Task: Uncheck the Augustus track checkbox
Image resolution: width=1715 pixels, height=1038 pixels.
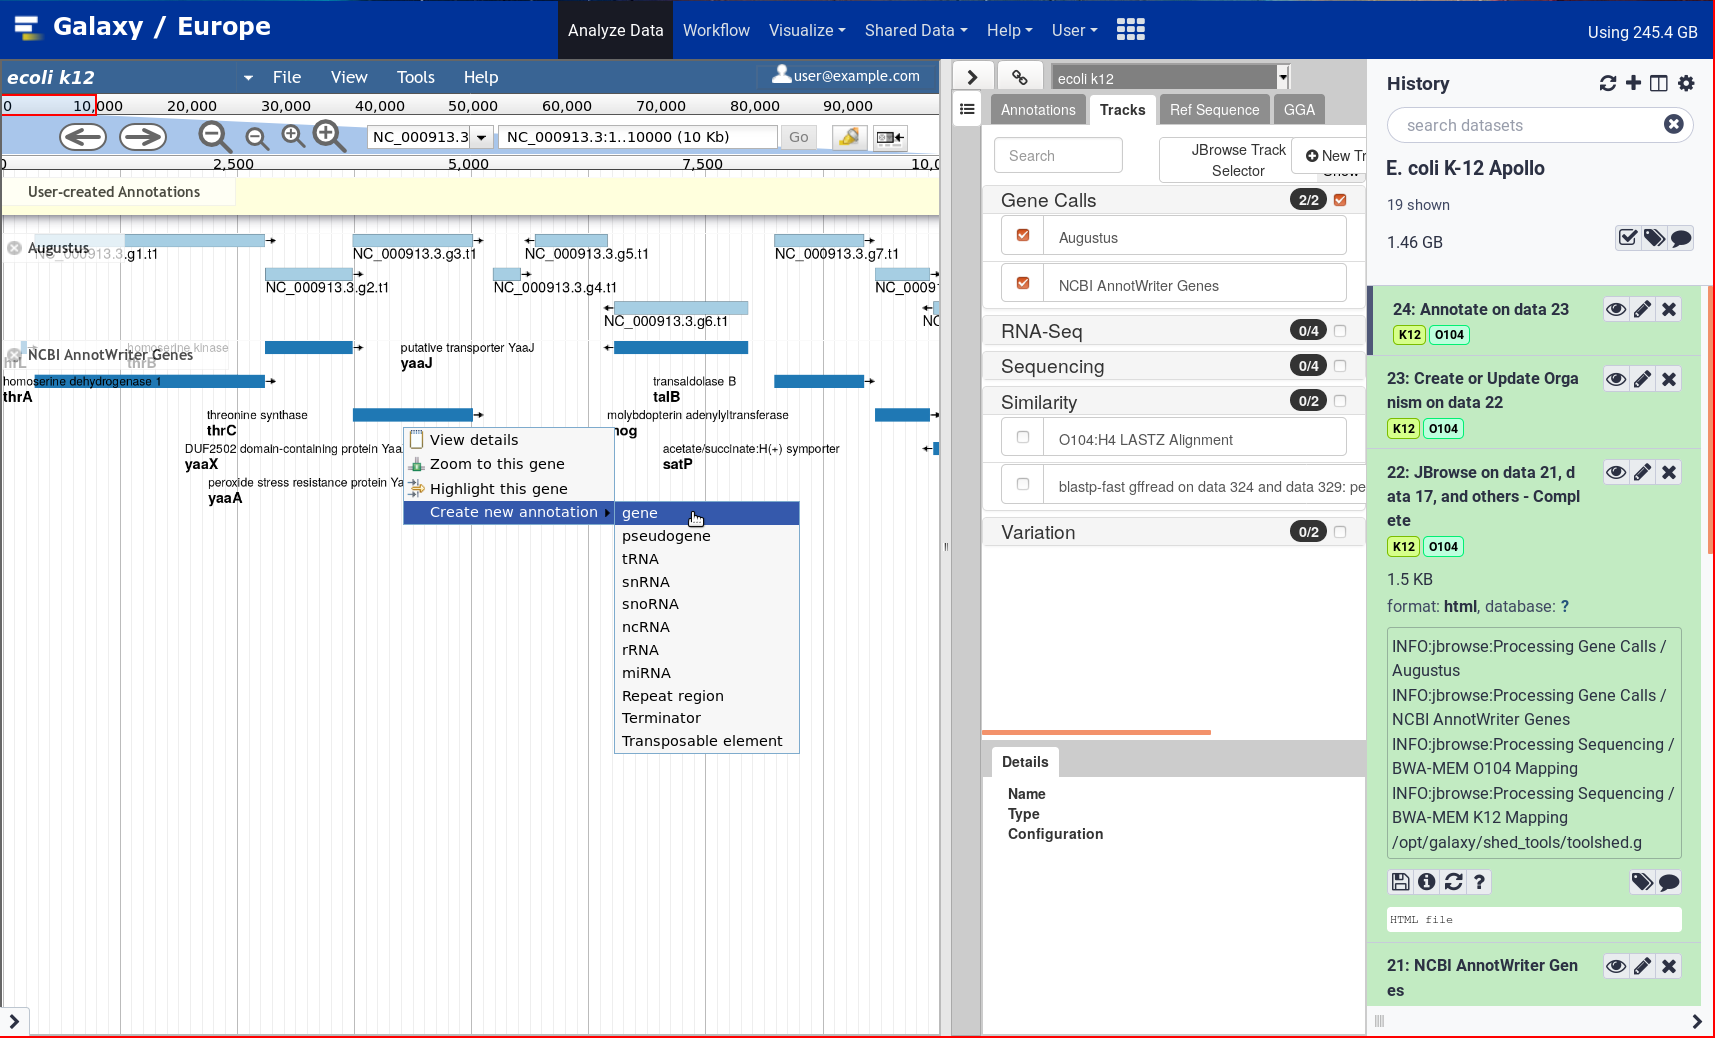Action: 1022,235
